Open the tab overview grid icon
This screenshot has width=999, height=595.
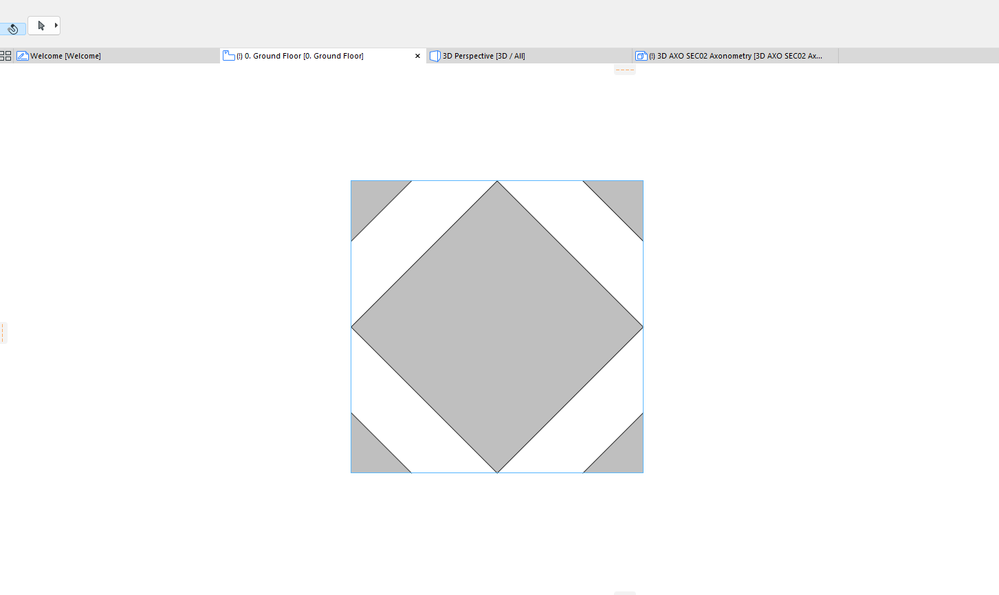6,56
